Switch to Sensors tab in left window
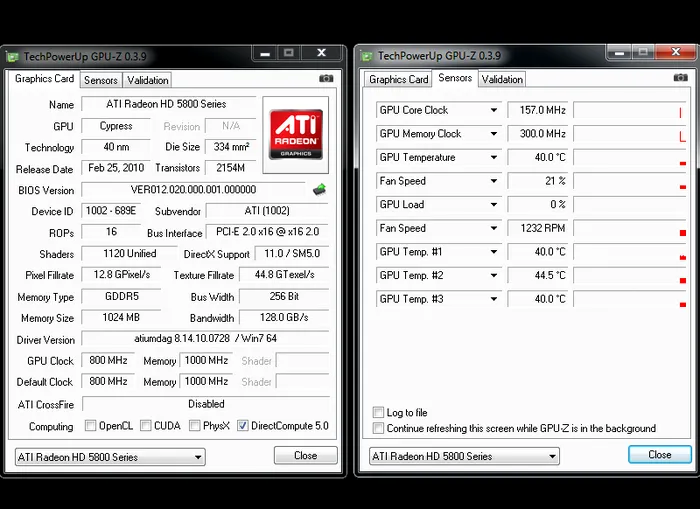700x509 pixels. (x=101, y=80)
